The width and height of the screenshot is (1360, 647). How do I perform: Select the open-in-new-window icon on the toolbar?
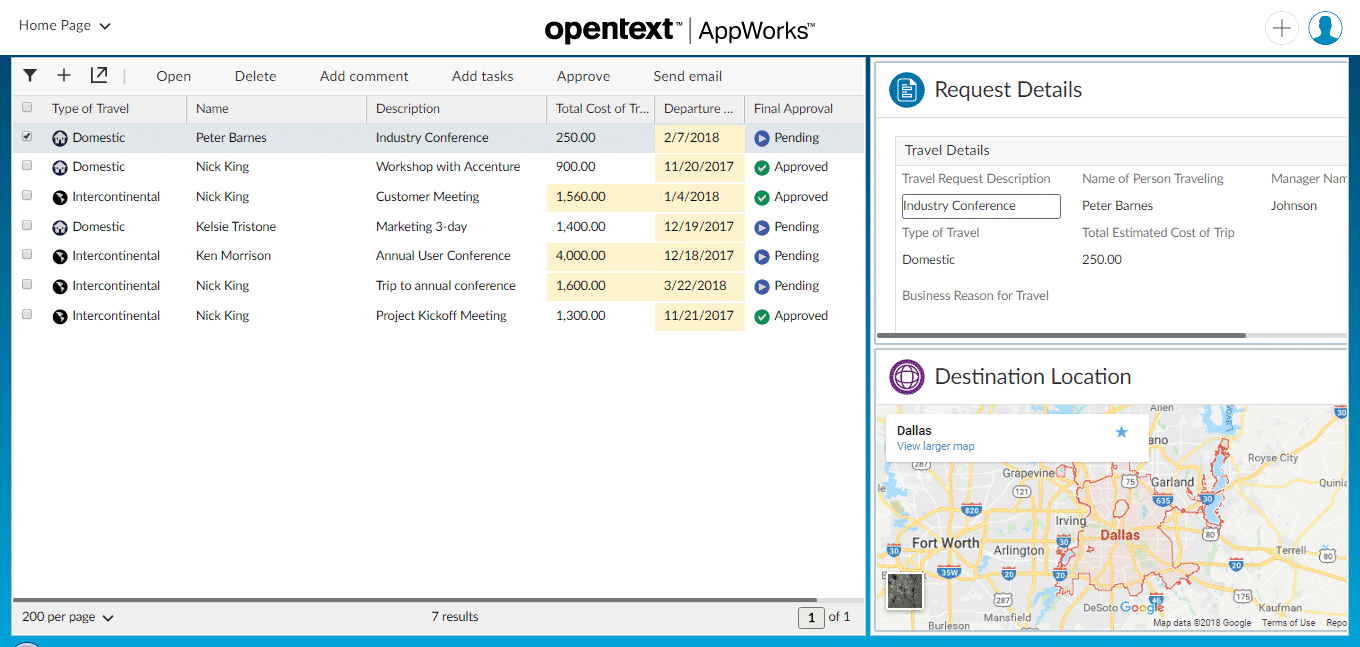click(98, 75)
